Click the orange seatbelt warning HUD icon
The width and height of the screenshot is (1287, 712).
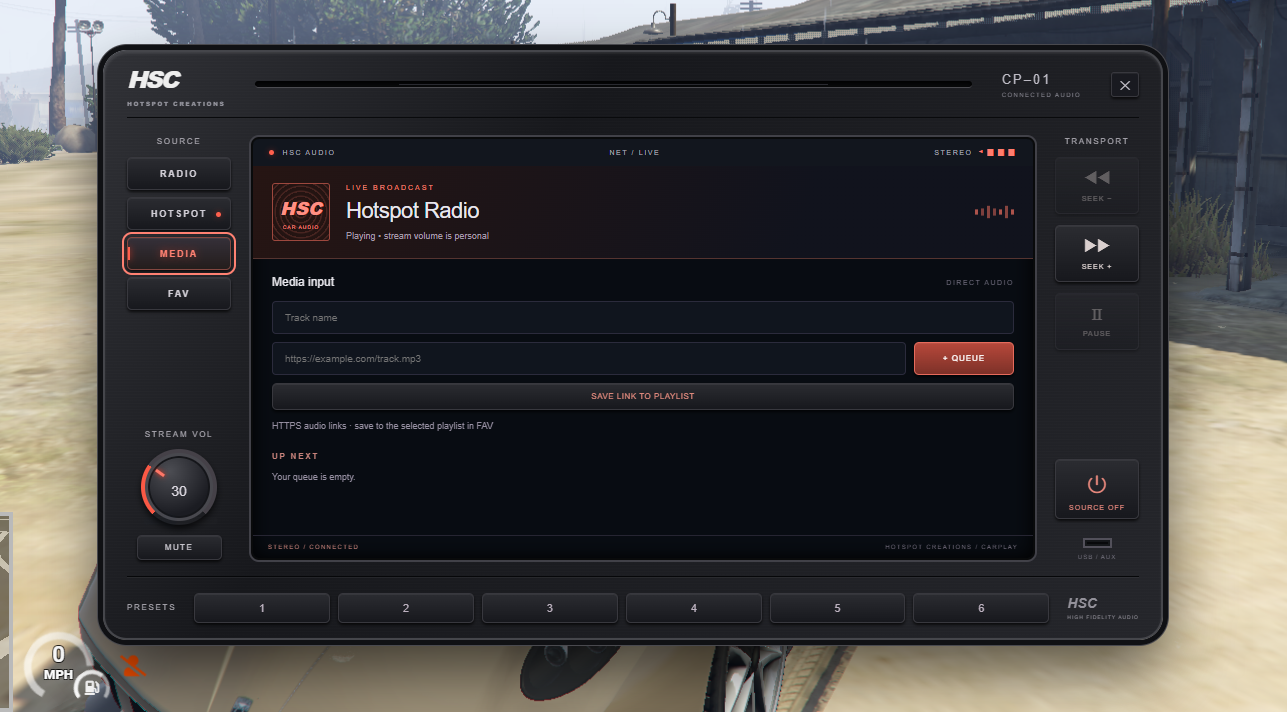coord(132,664)
